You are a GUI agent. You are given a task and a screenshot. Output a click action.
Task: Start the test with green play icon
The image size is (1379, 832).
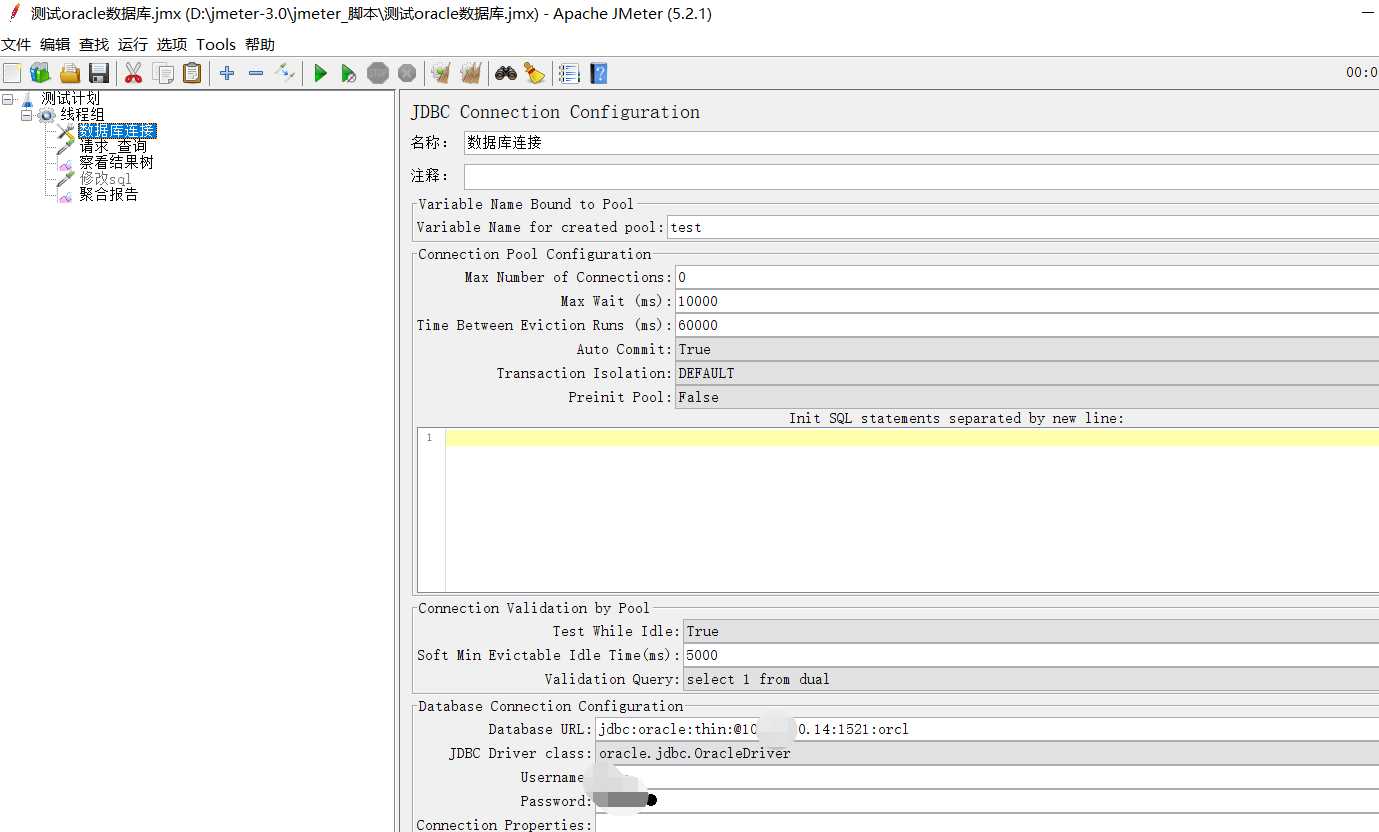320,73
